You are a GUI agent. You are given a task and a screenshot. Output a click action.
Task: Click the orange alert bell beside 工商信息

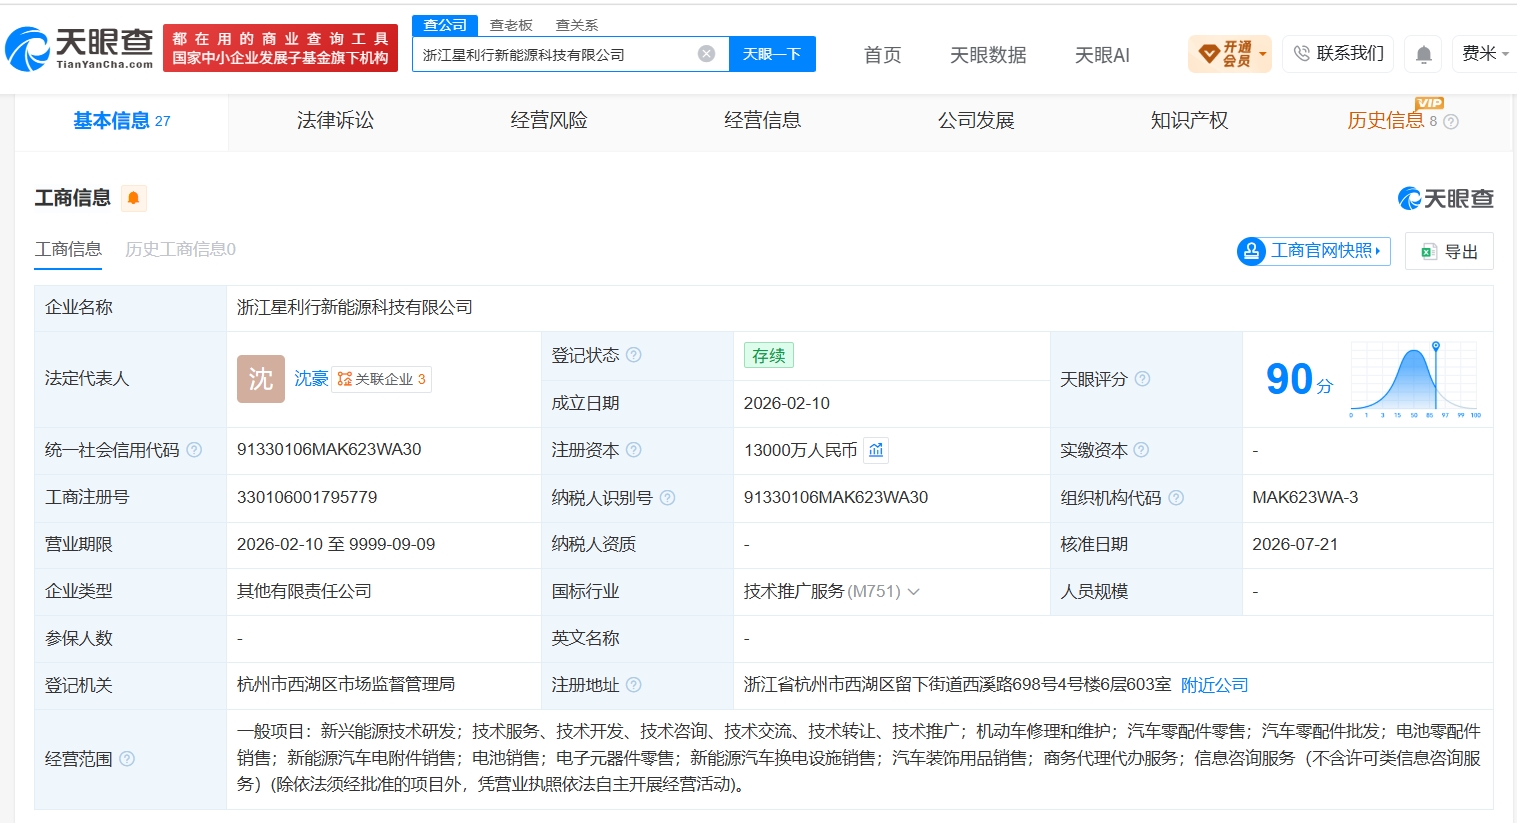pos(133,198)
